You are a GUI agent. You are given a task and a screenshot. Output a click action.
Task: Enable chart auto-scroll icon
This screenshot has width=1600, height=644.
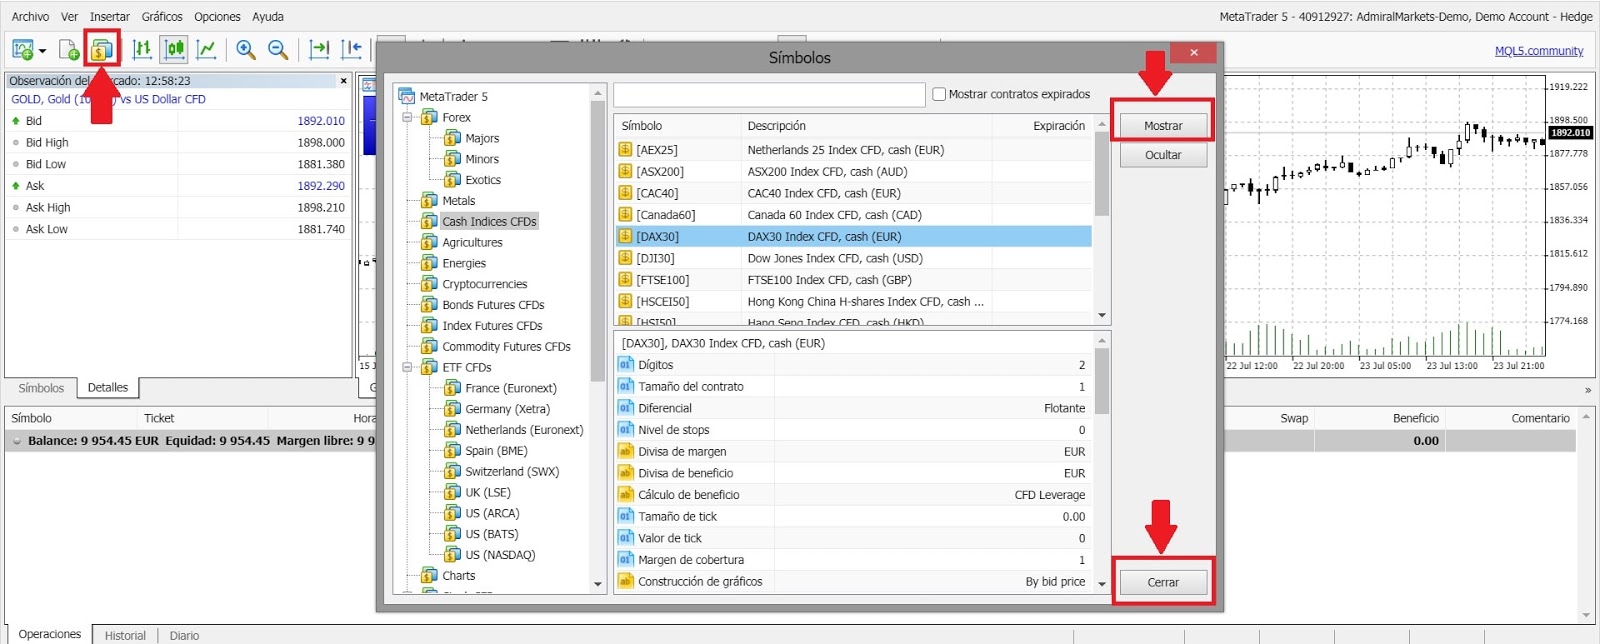click(x=319, y=49)
